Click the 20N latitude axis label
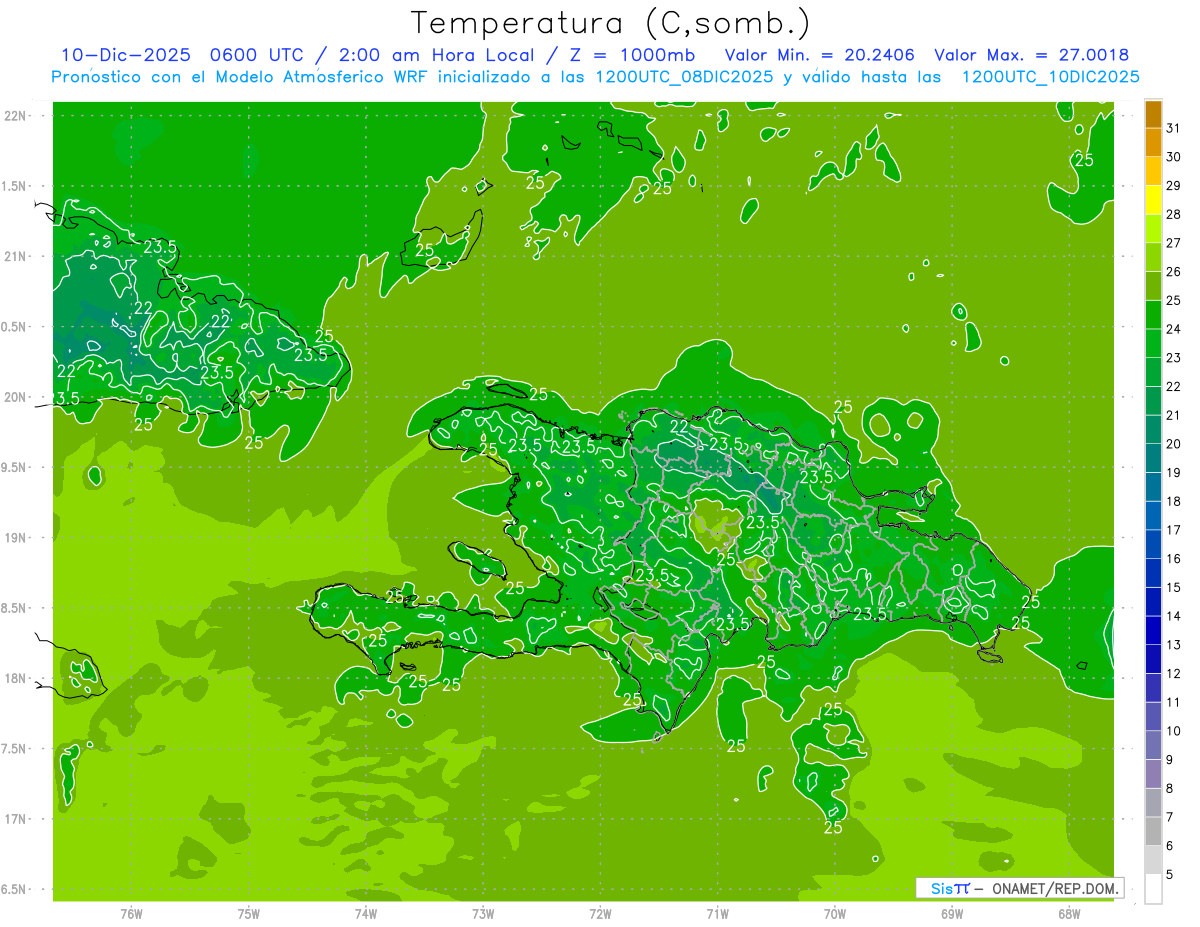Screen dimensions: 1200x927 click(14, 397)
